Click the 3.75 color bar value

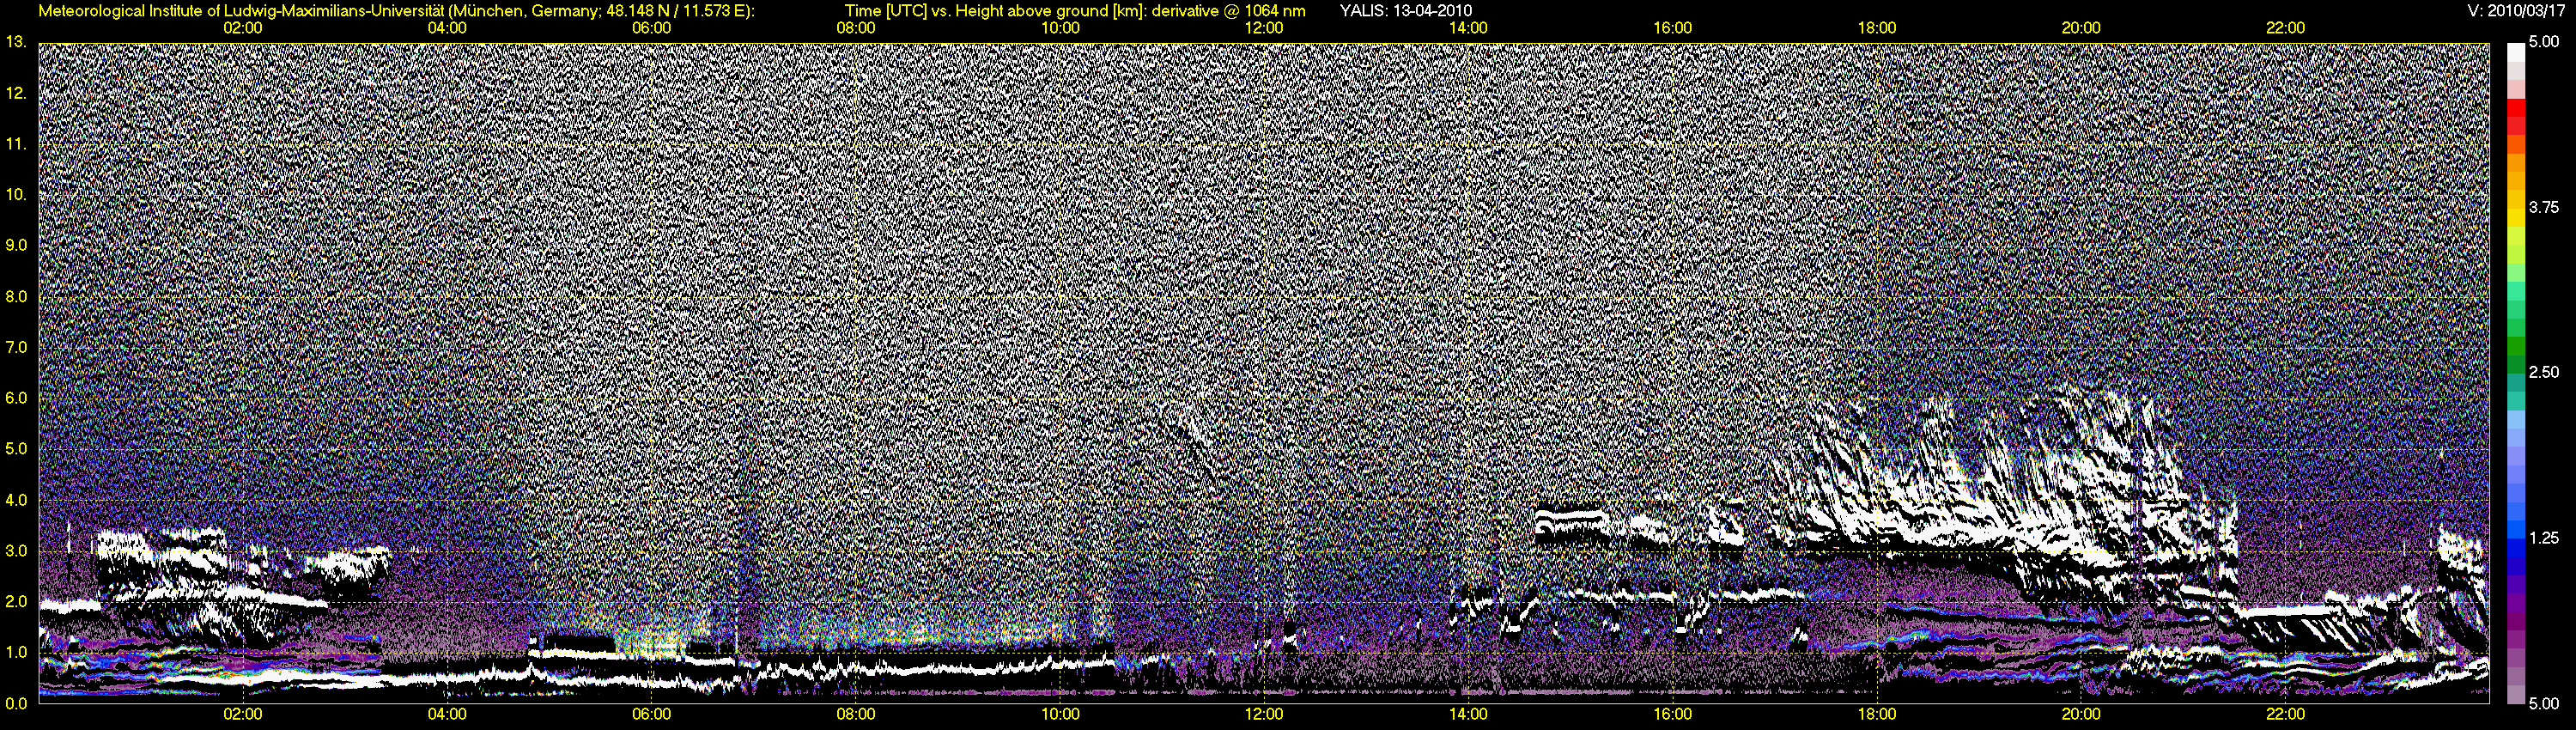pos(2544,207)
